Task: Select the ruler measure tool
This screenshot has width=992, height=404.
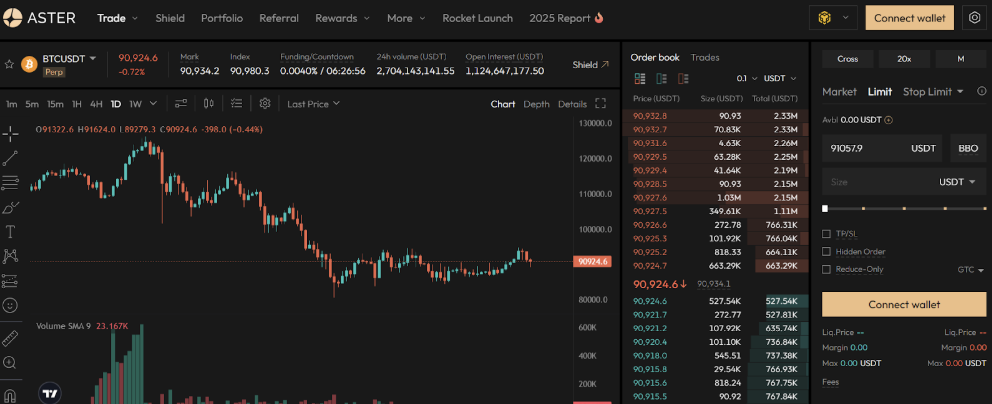Action: point(10,337)
